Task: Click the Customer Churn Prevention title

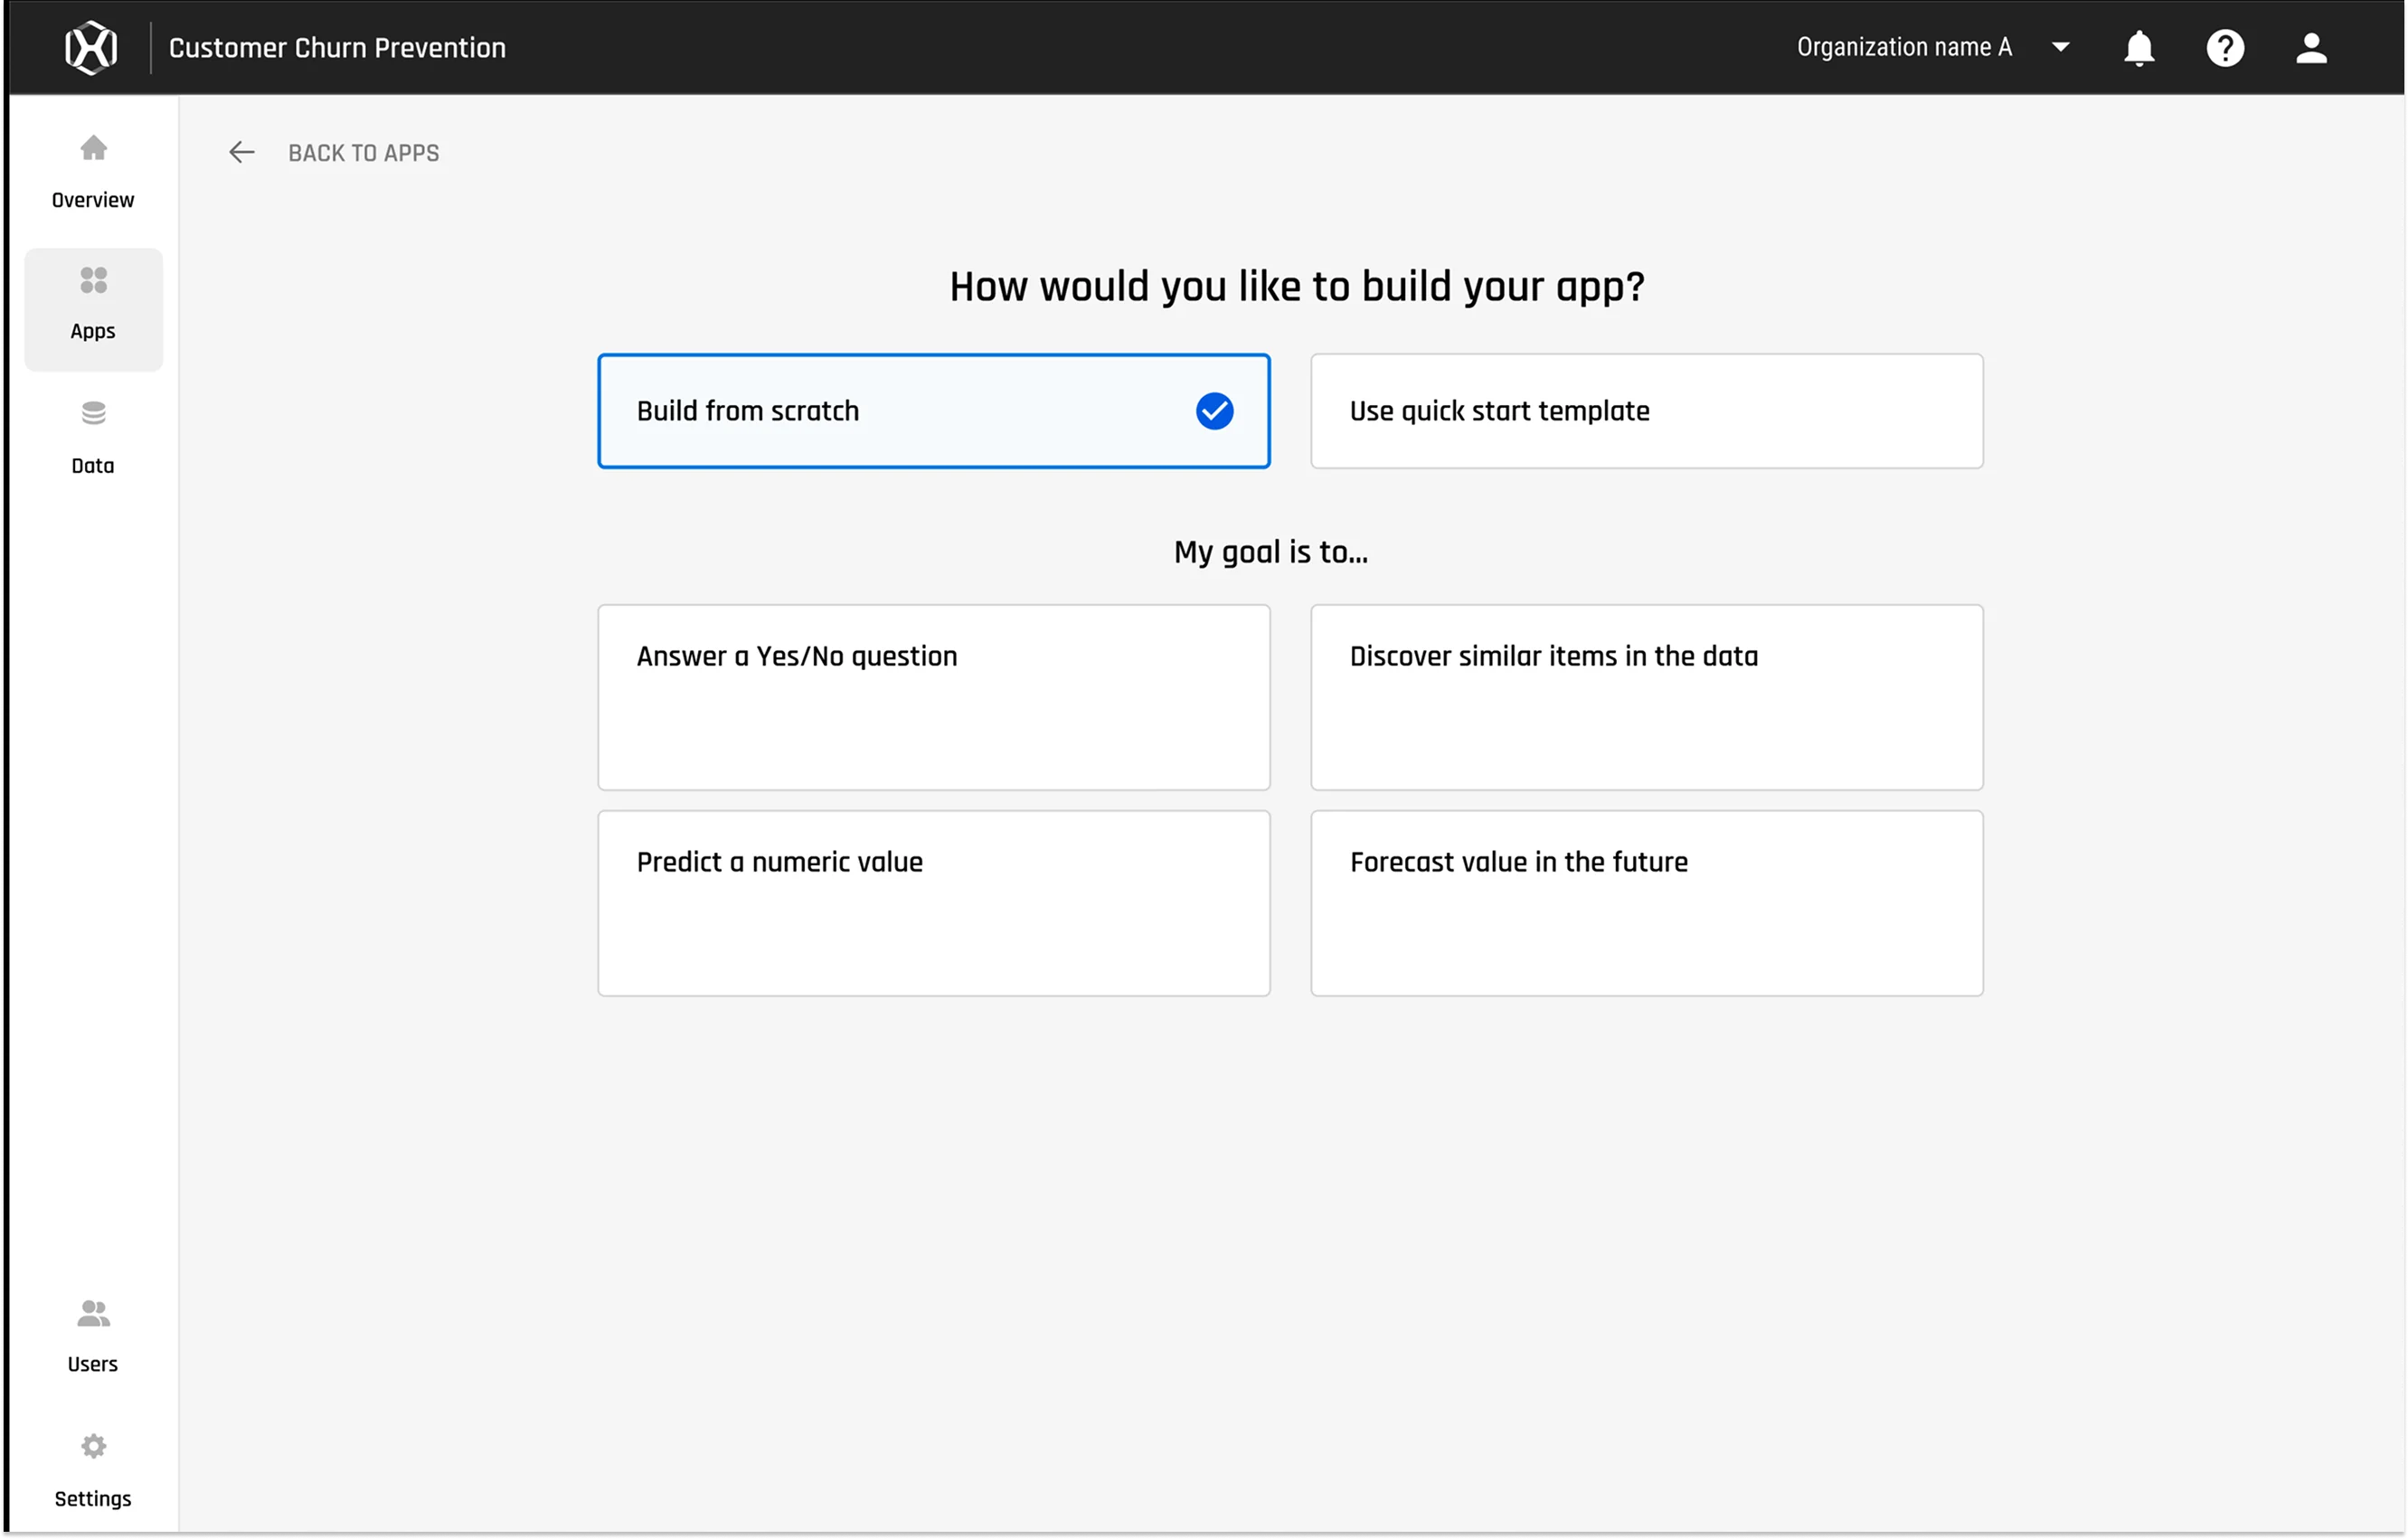Action: coord(337,48)
